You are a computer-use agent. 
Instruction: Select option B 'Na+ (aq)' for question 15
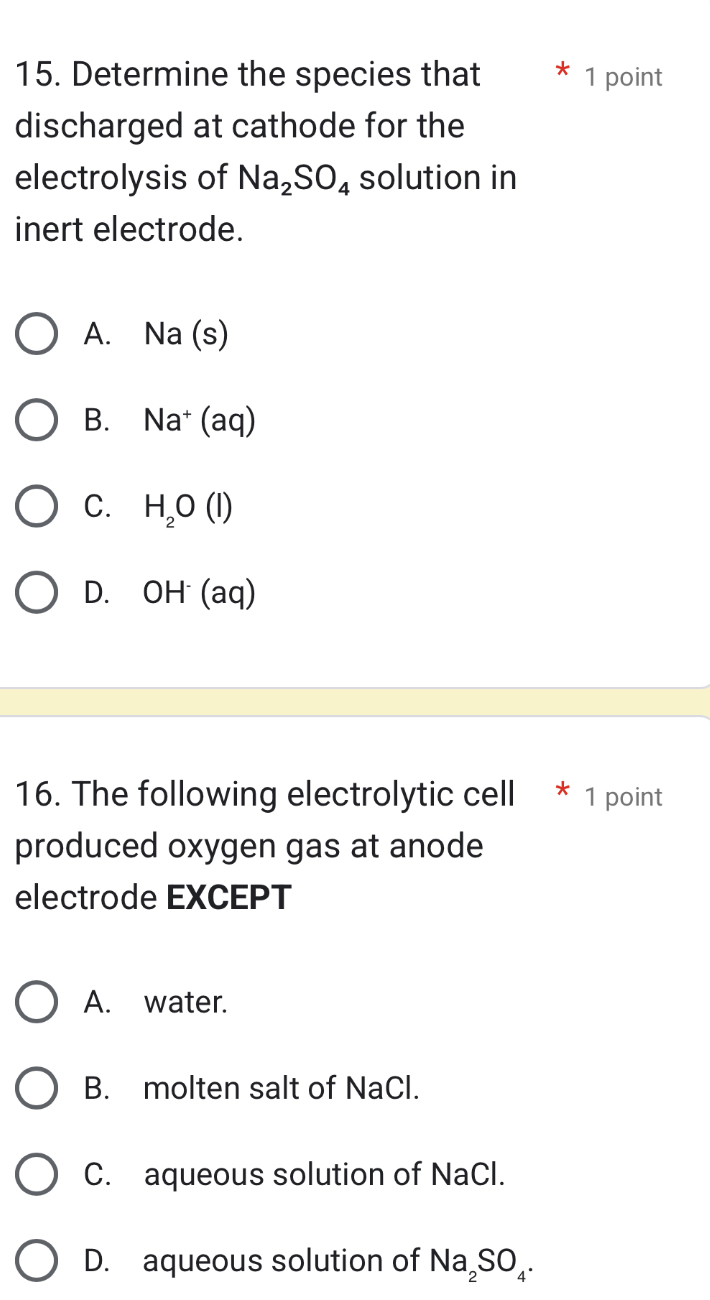(x=36, y=420)
